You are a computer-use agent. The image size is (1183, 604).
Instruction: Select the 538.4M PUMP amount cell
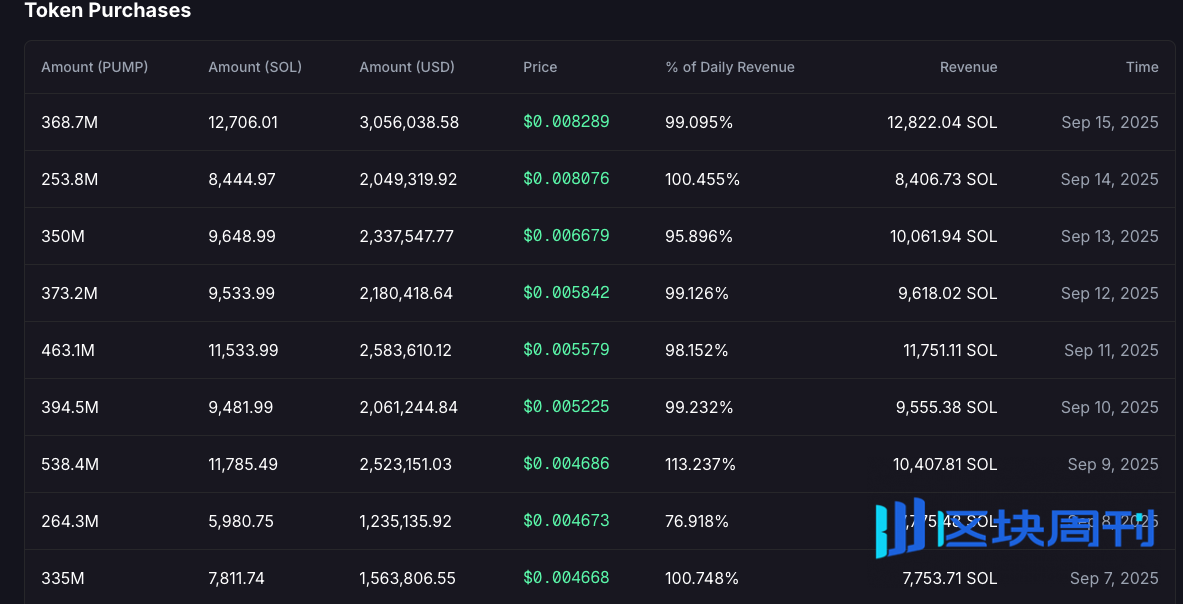coord(69,464)
